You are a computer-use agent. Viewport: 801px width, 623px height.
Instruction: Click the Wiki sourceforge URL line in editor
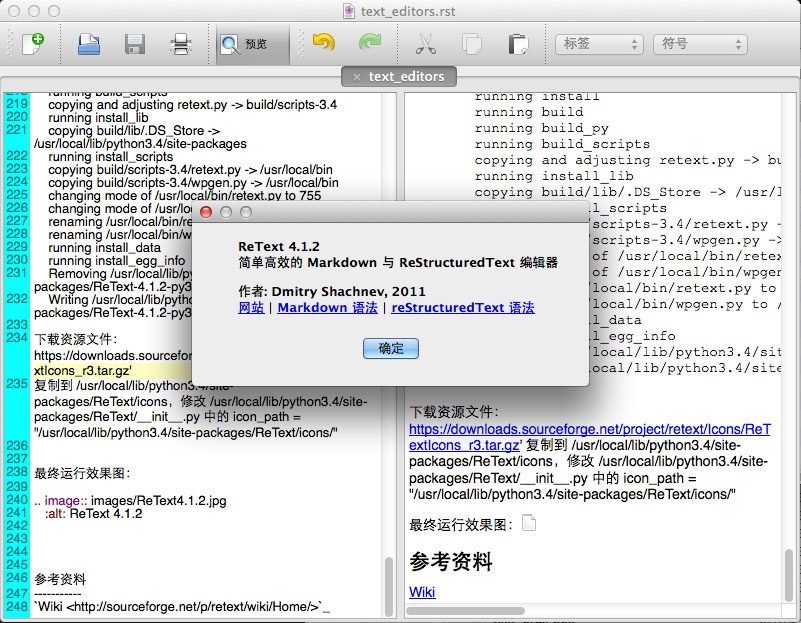click(182, 607)
